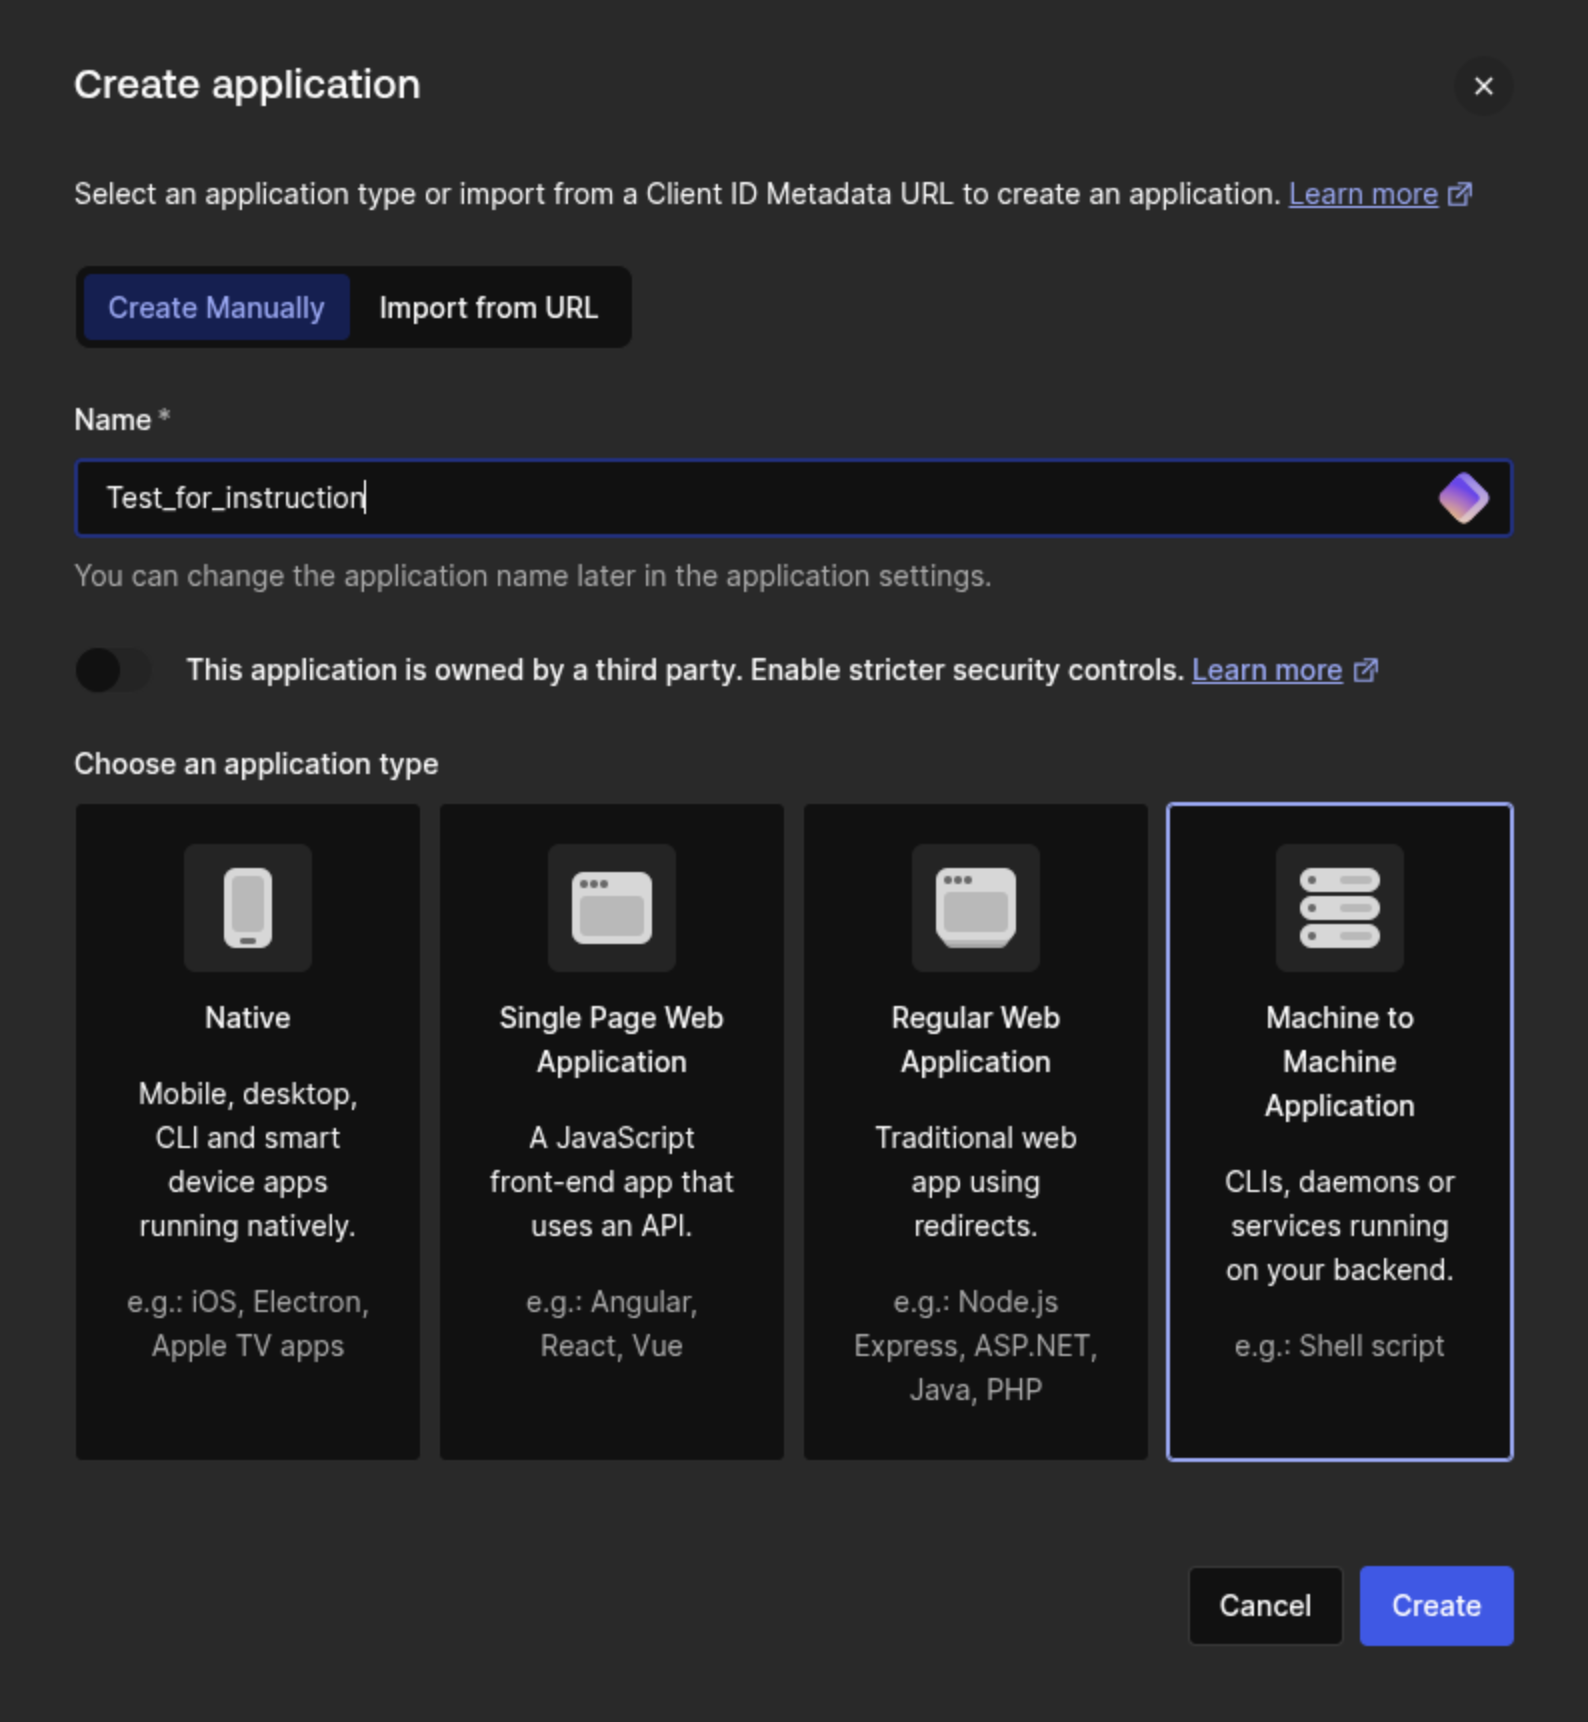
Task: Click external link icon after top Learn more
Action: (1460, 194)
